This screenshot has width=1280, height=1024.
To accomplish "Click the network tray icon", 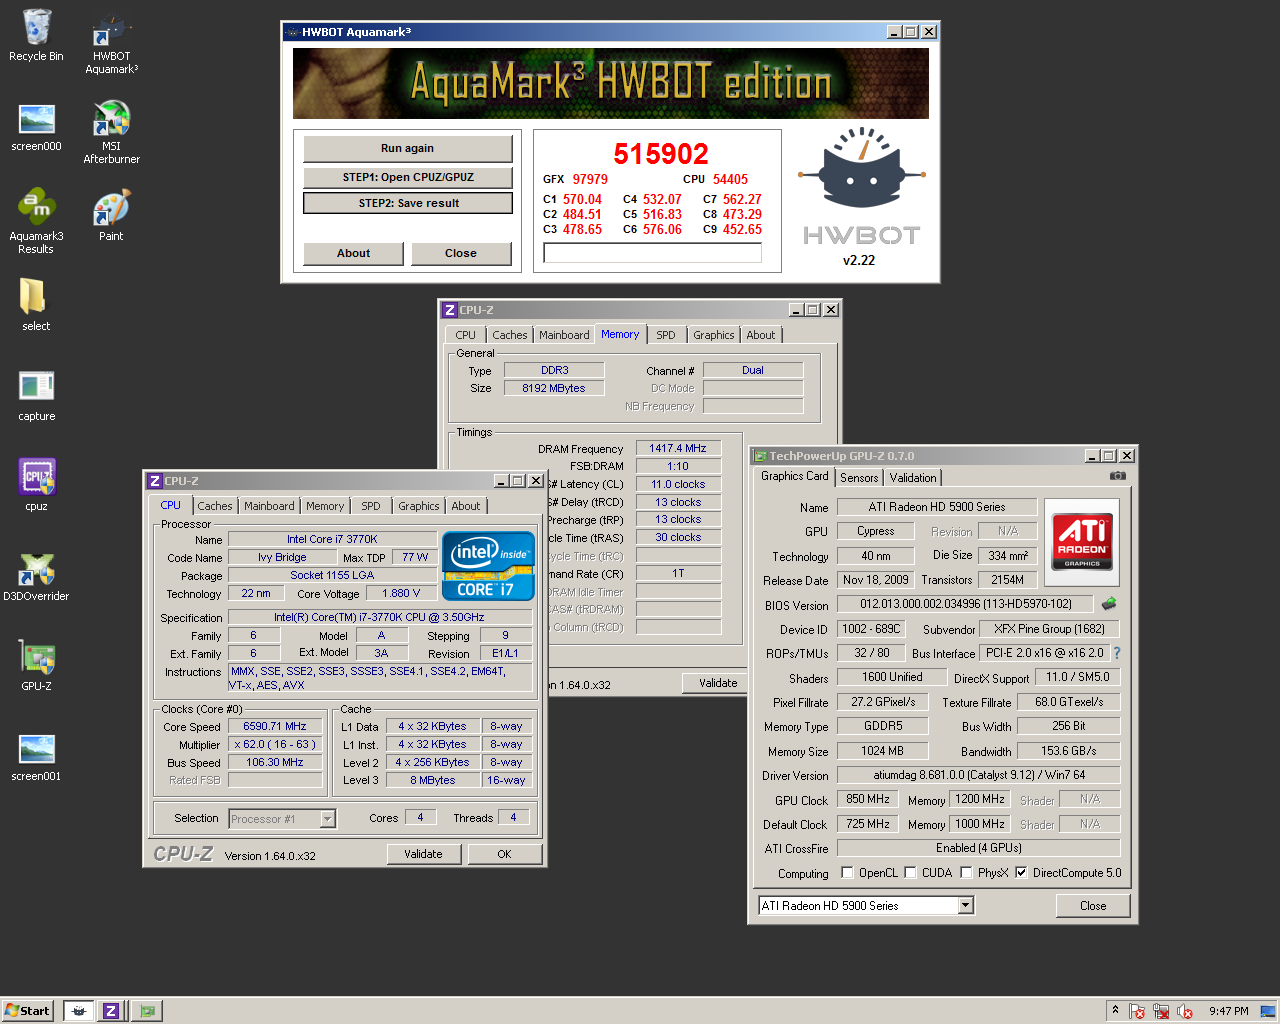I will [1161, 1011].
